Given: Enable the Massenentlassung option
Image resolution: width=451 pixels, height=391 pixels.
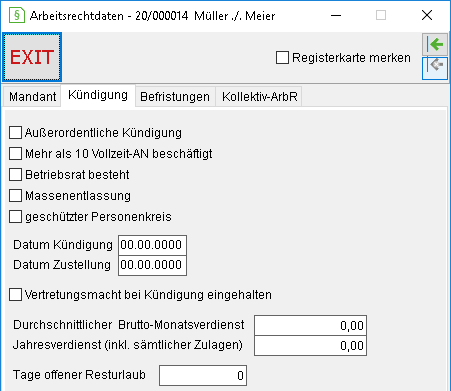Looking at the screenshot, I should click(15, 196).
